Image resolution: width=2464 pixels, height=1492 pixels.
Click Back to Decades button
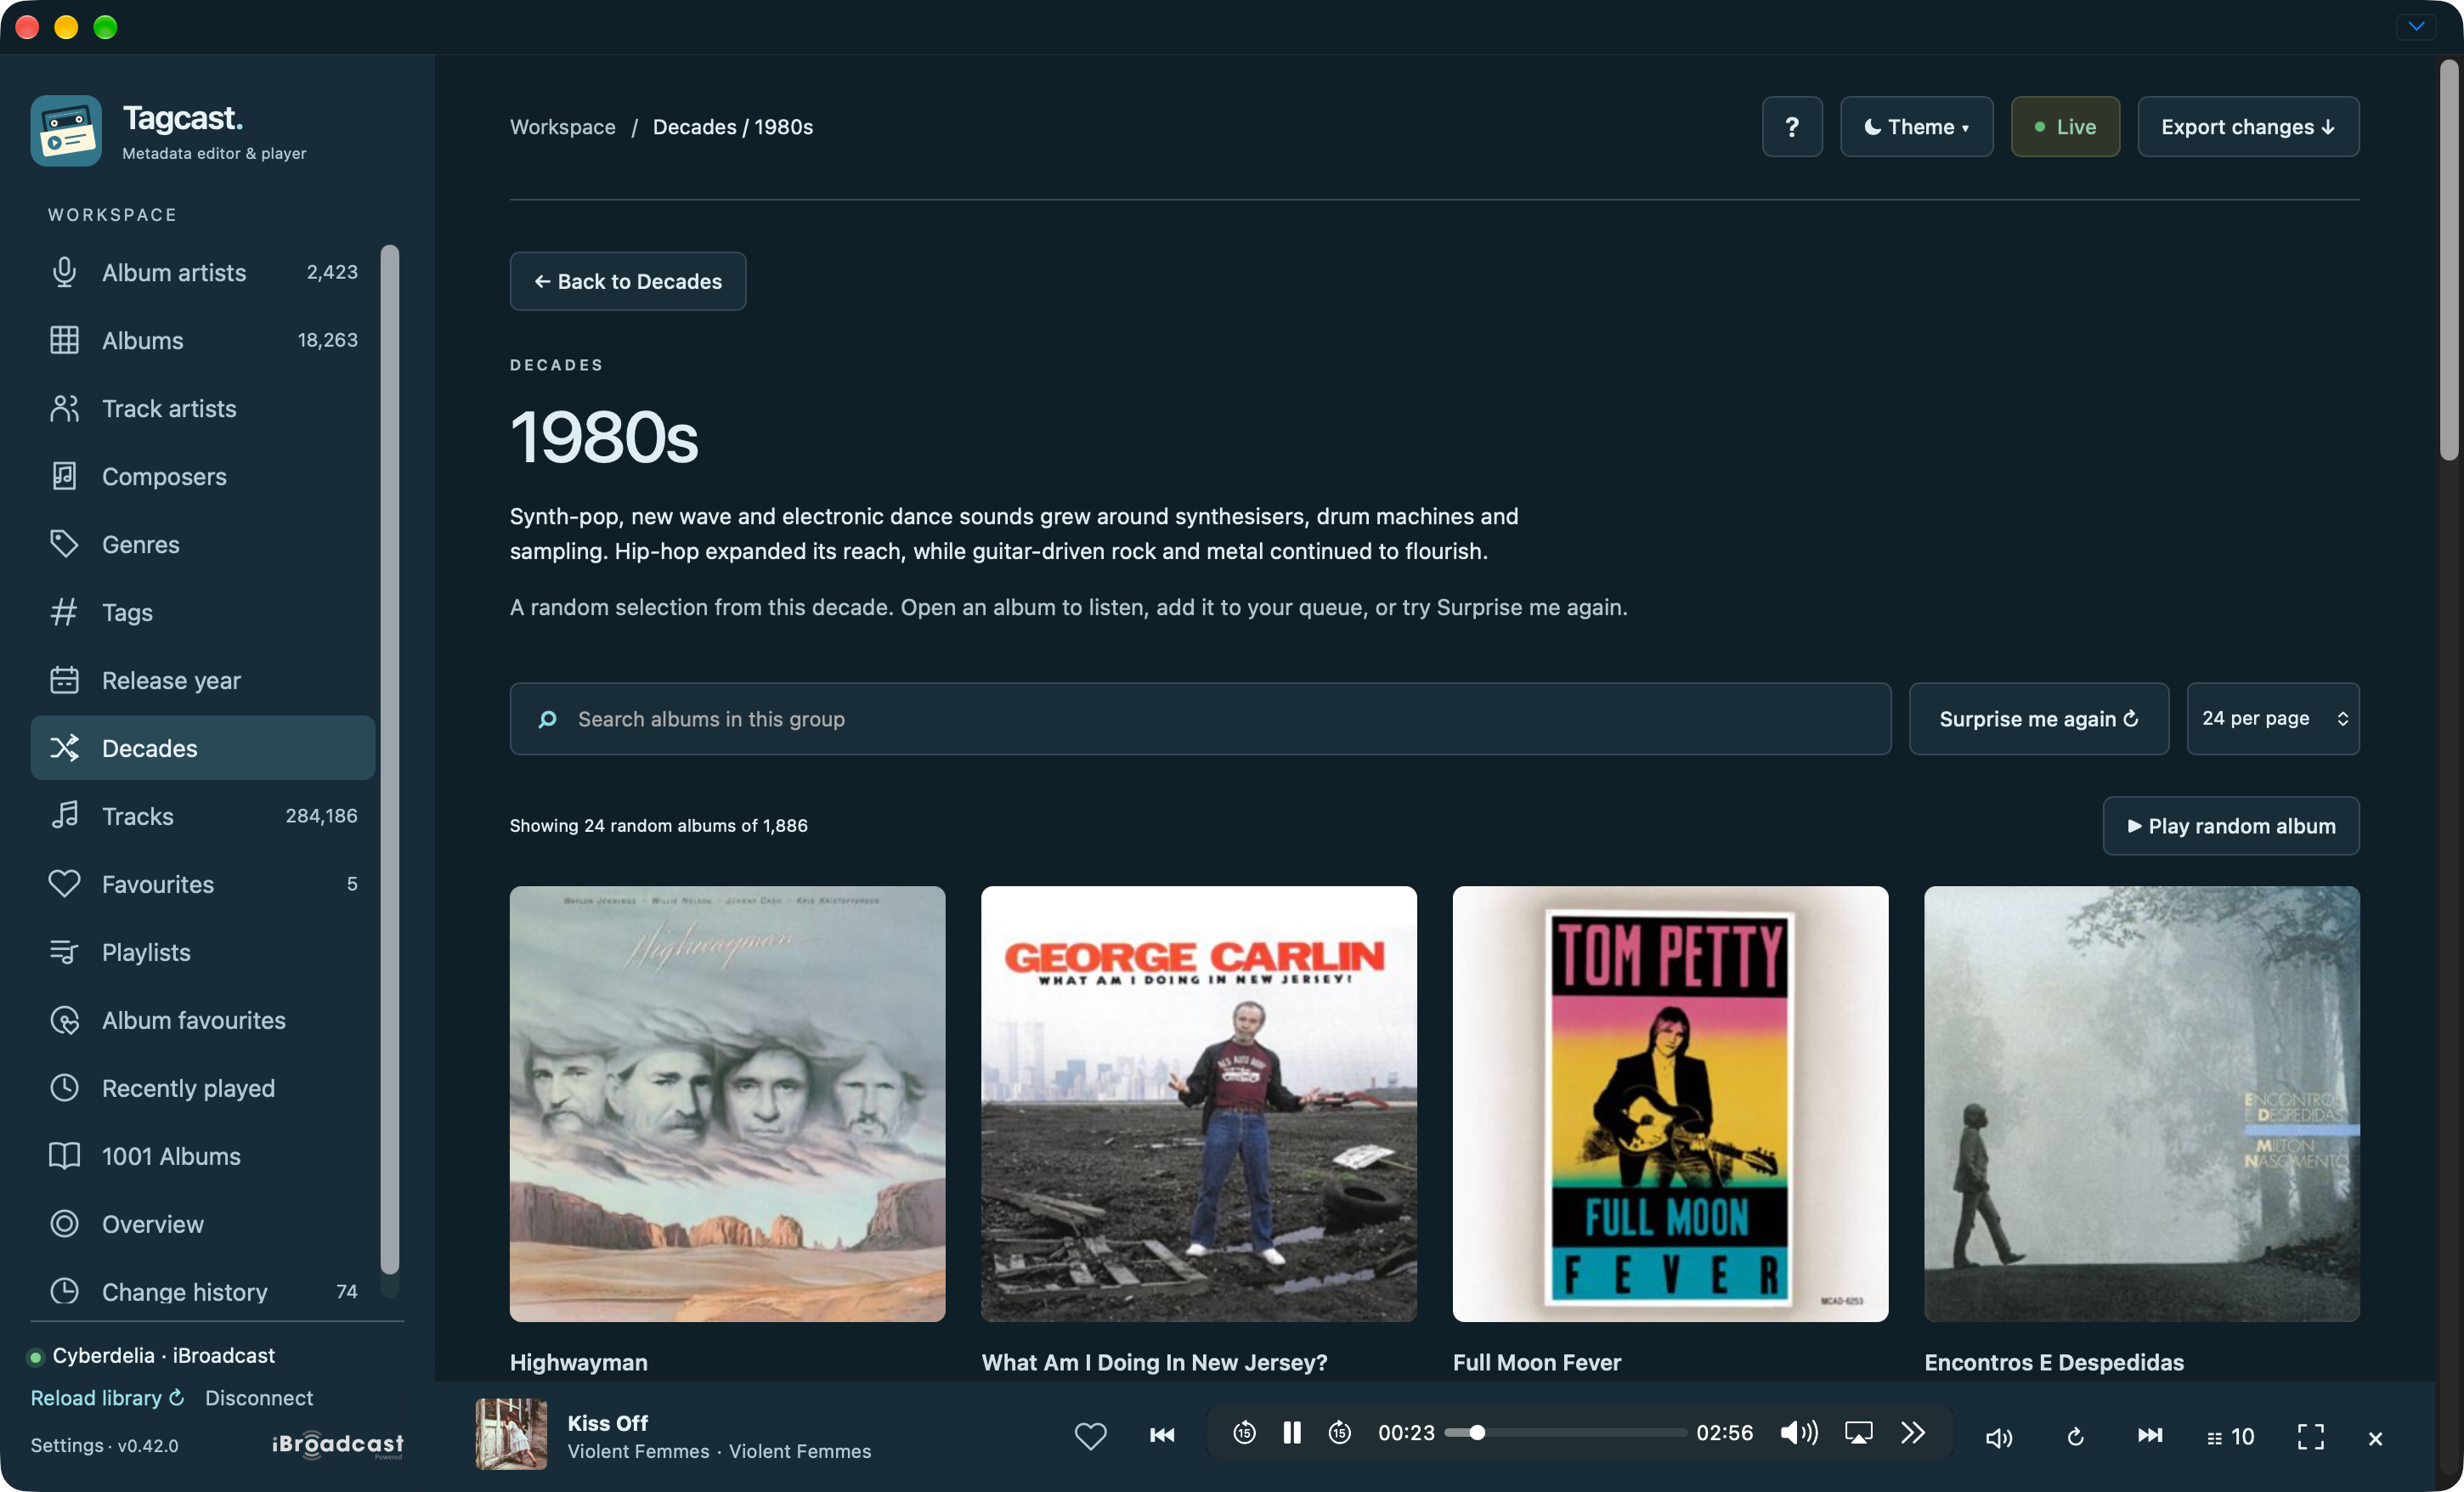628,281
